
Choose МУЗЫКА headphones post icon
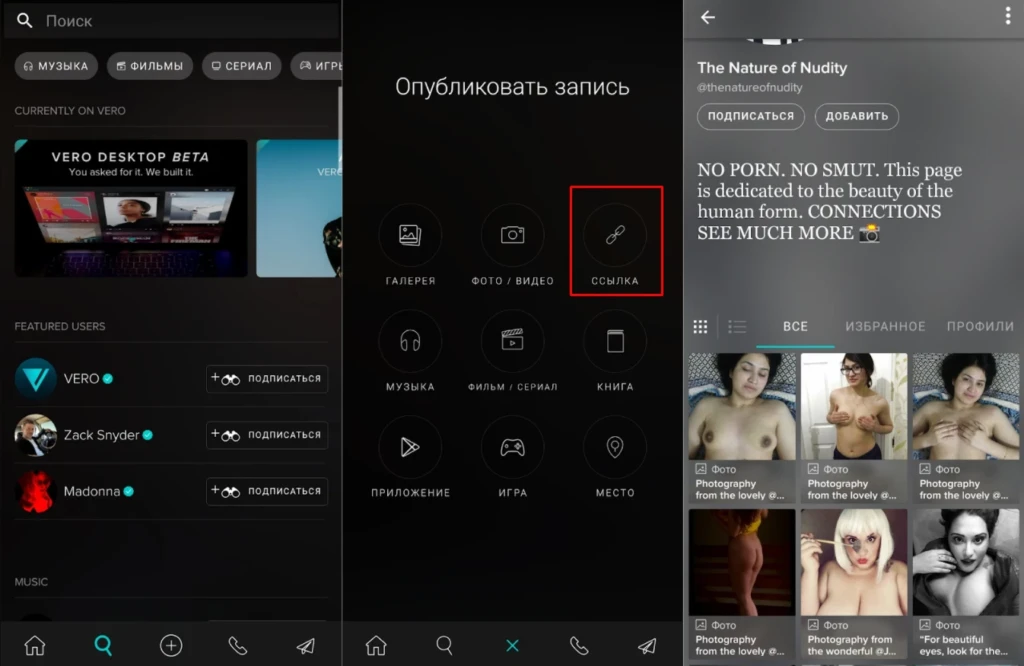click(x=410, y=341)
